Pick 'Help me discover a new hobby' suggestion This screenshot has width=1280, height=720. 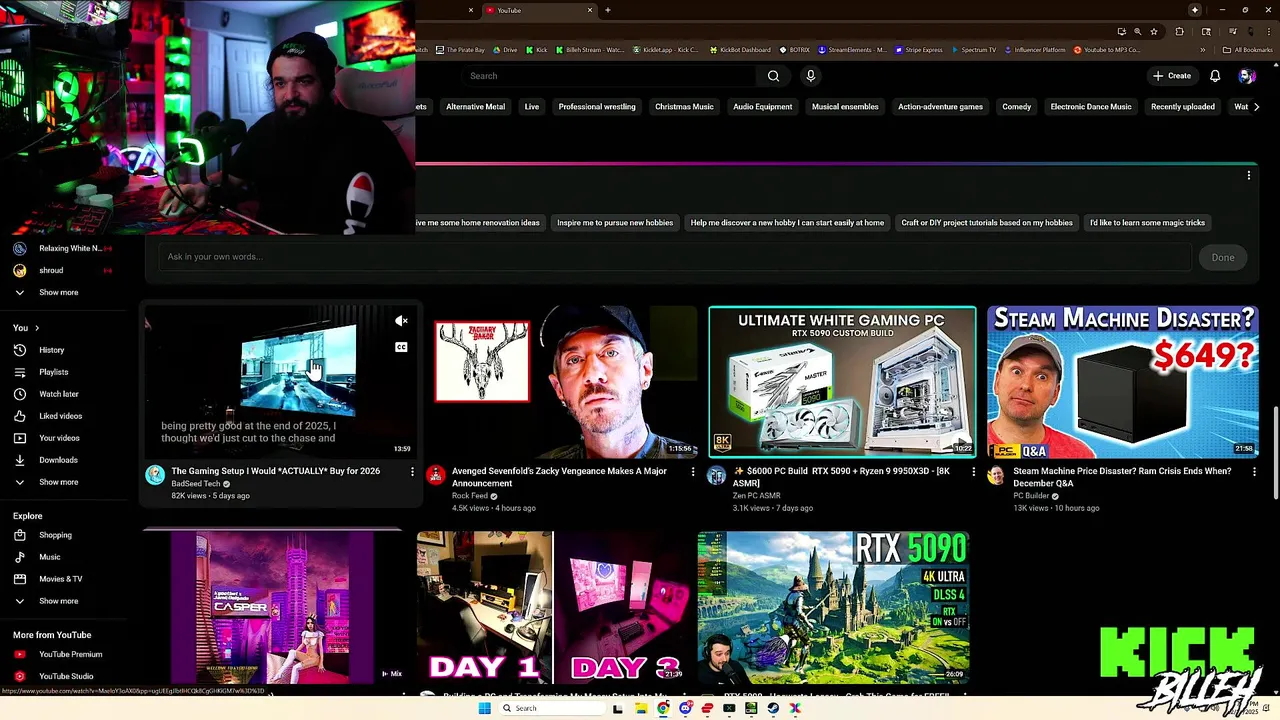(x=787, y=223)
